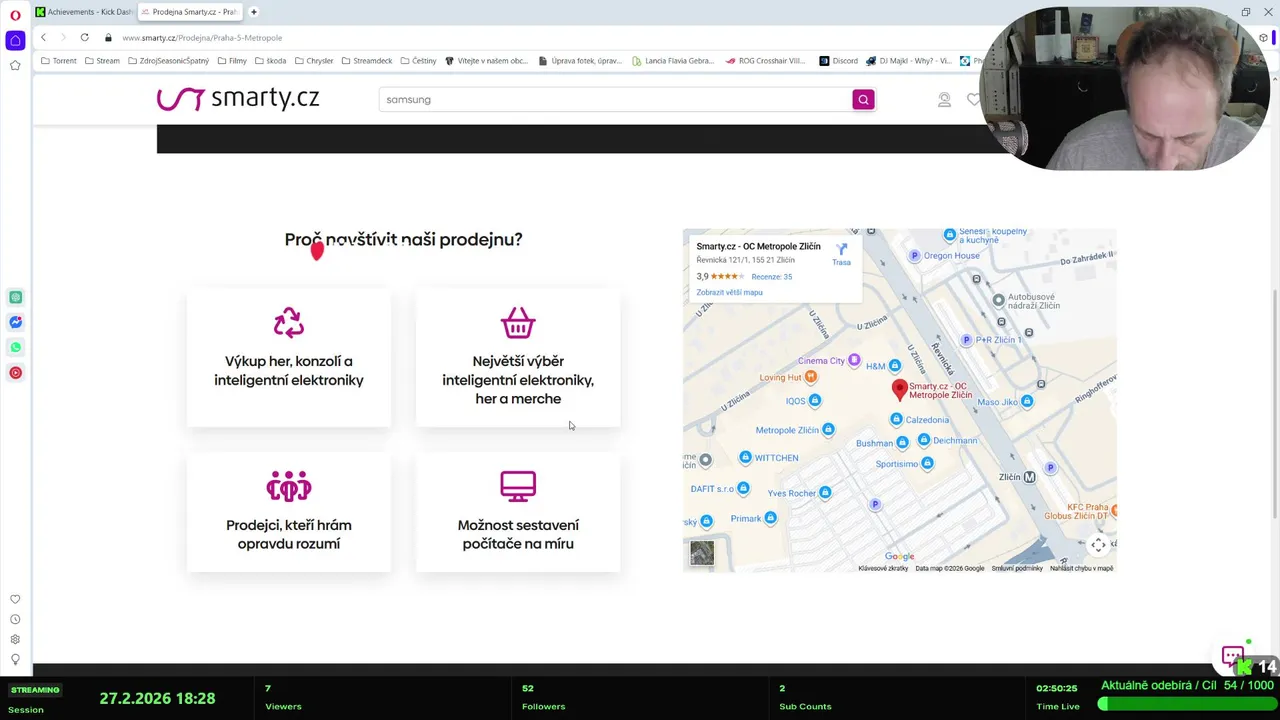Click the lightbulb icon in sidebar
1280x720 pixels.
coord(15,659)
